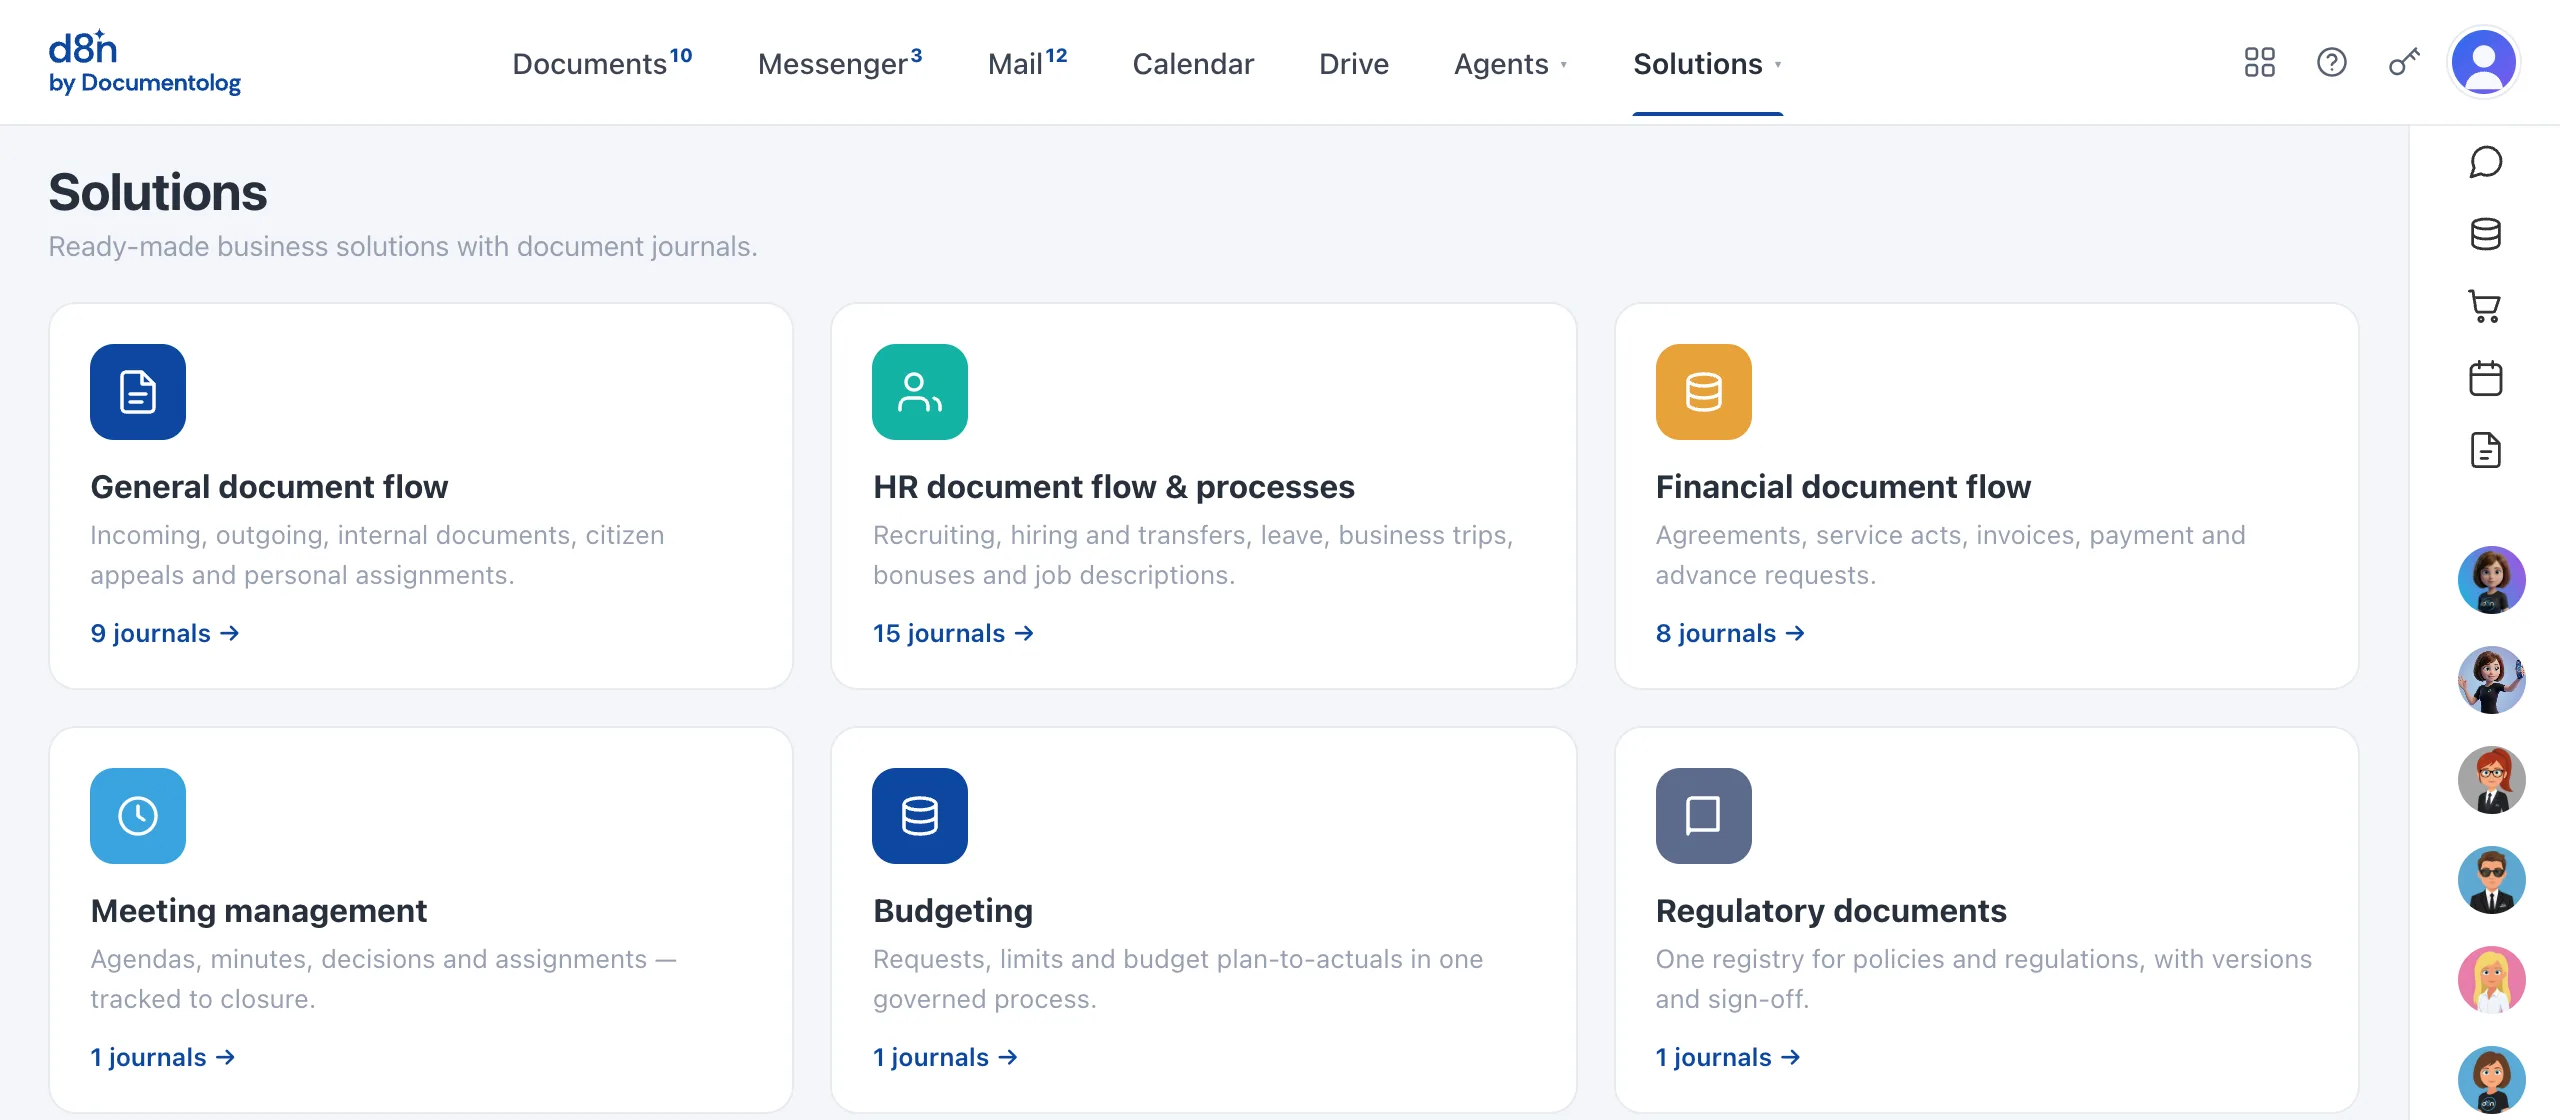Click the Regulatory documents card title
Viewport: 2560px width, 1120px height.
pyautogui.click(x=1831, y=911)
